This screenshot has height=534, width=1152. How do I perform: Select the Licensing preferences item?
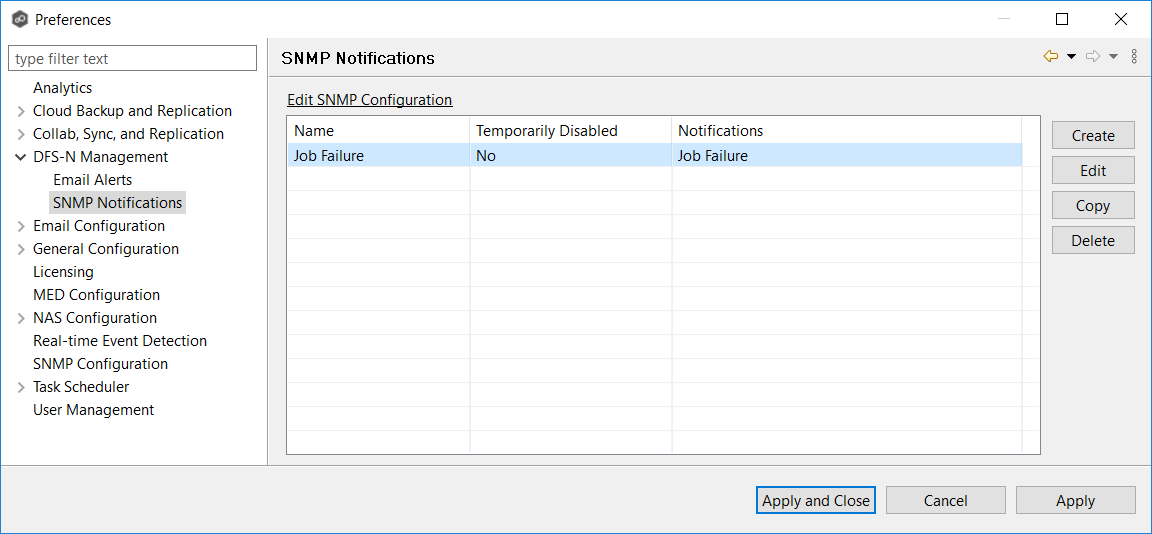pyautogui.click(x=63, y=272)
